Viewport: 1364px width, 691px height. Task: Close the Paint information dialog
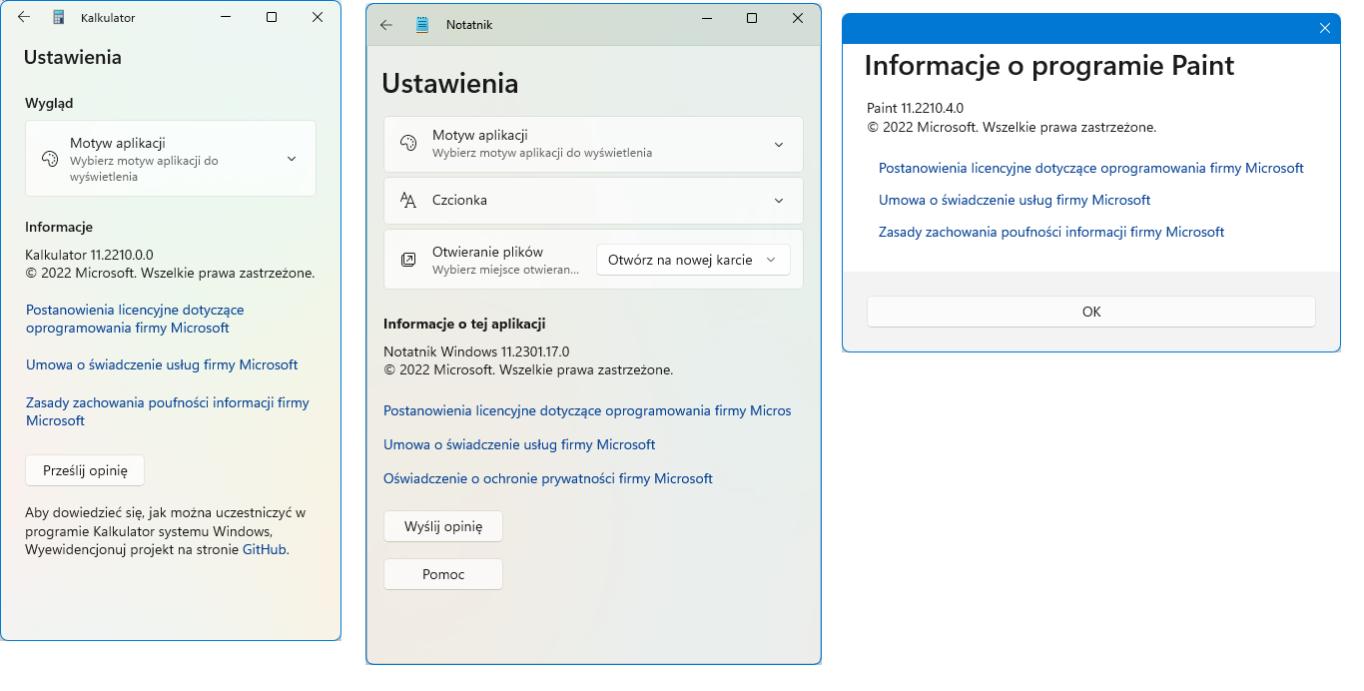click(1326, 28)
